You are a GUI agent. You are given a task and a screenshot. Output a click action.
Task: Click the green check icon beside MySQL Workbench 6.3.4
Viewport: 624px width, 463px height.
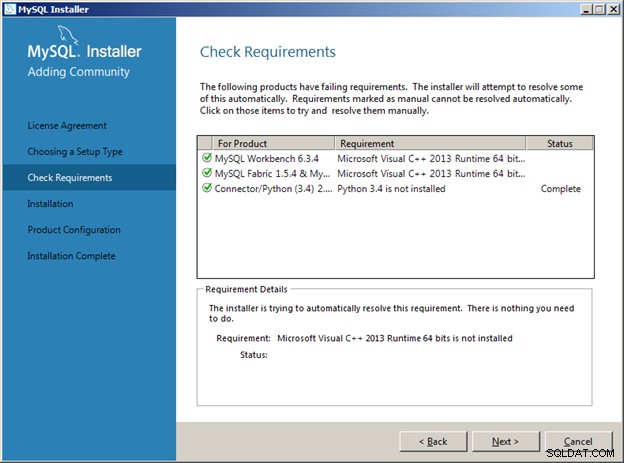[x=207, y=158]
